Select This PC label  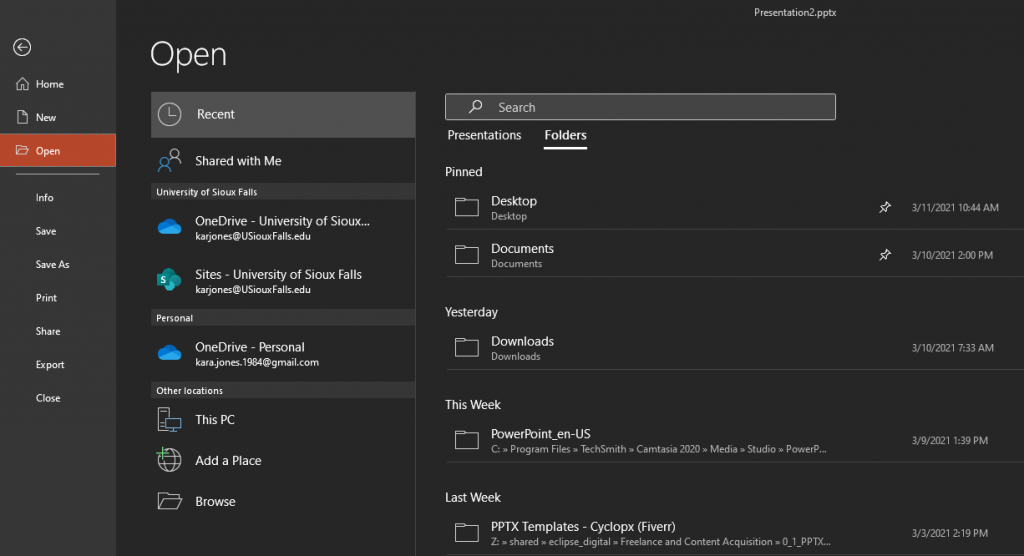tap(215, 419)
